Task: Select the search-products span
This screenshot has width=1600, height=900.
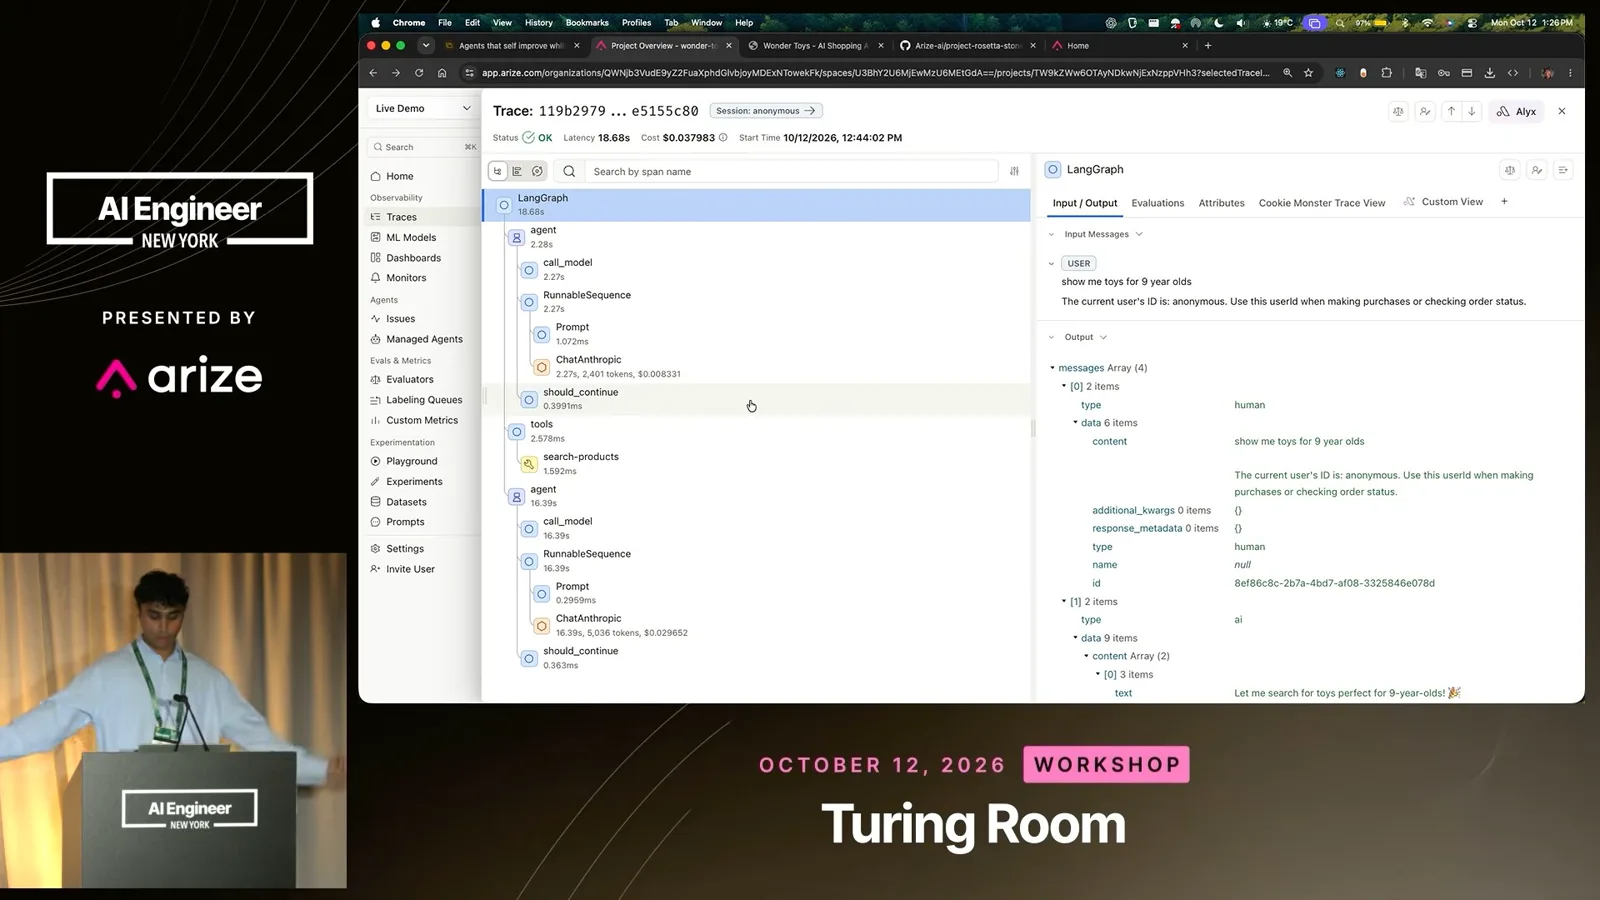Action: [x=757, y=463]
